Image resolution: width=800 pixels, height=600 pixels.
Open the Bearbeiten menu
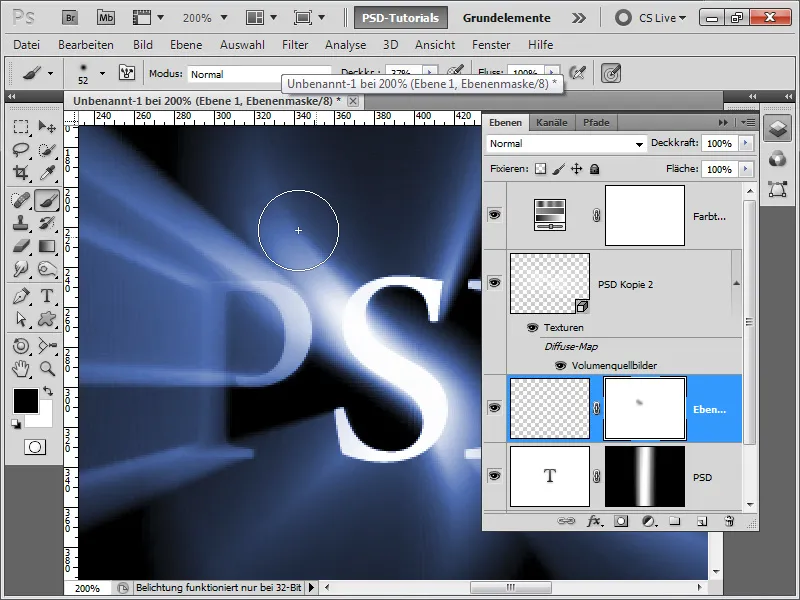coord(86,45)
